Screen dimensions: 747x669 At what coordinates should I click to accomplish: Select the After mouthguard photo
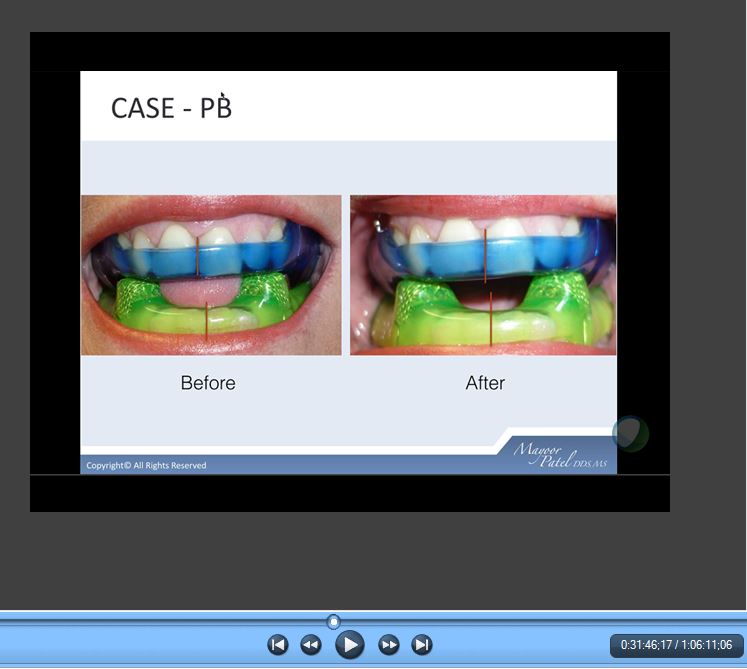[x=483, y=275]
